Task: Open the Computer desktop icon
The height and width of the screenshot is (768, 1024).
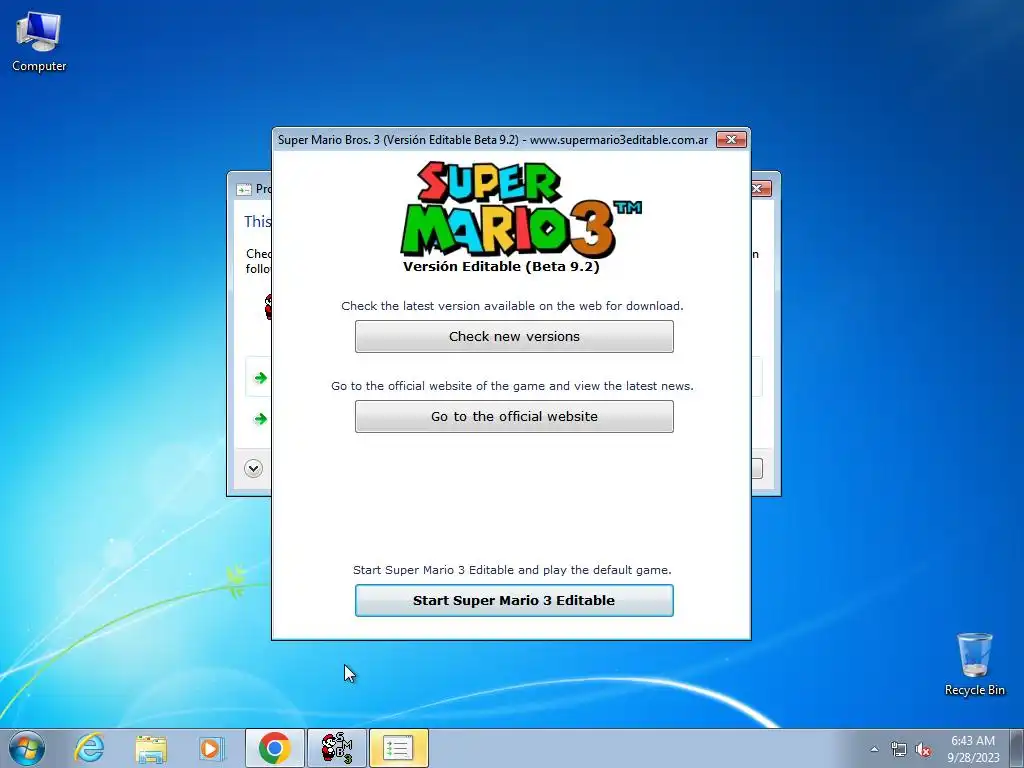Action: (39, 40)
